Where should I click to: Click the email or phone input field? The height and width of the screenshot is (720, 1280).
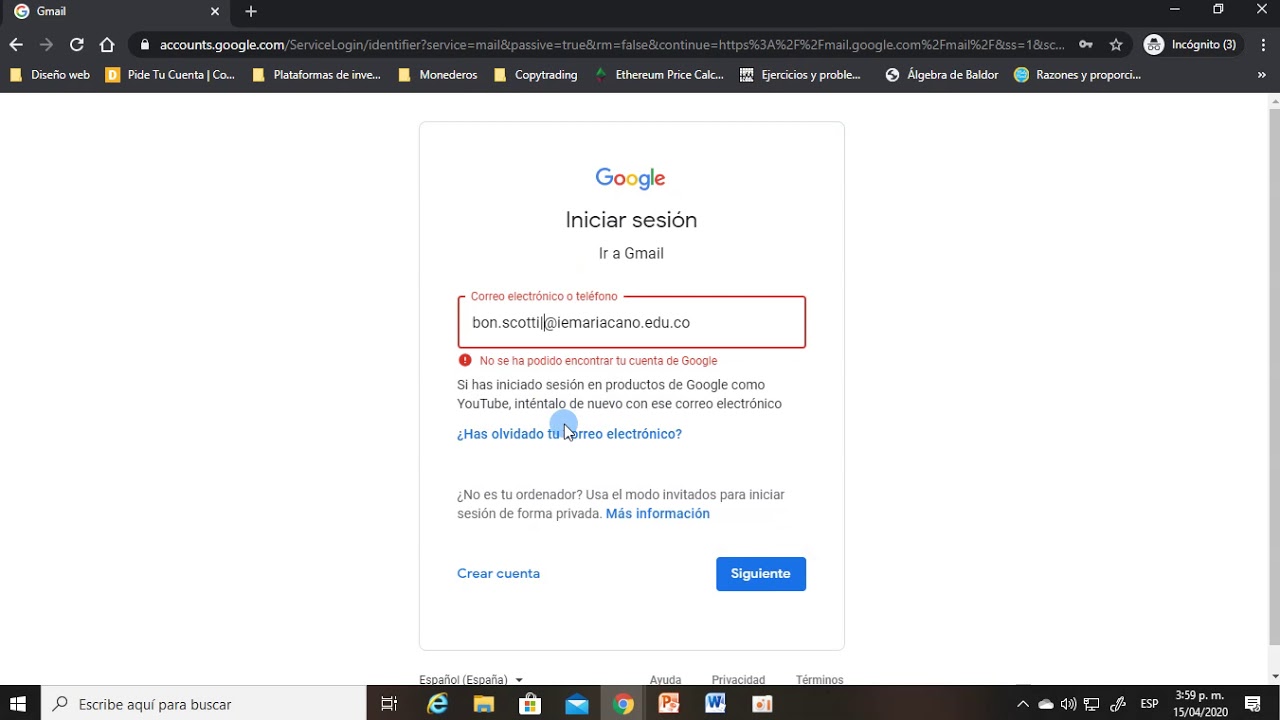coord(631,322)
